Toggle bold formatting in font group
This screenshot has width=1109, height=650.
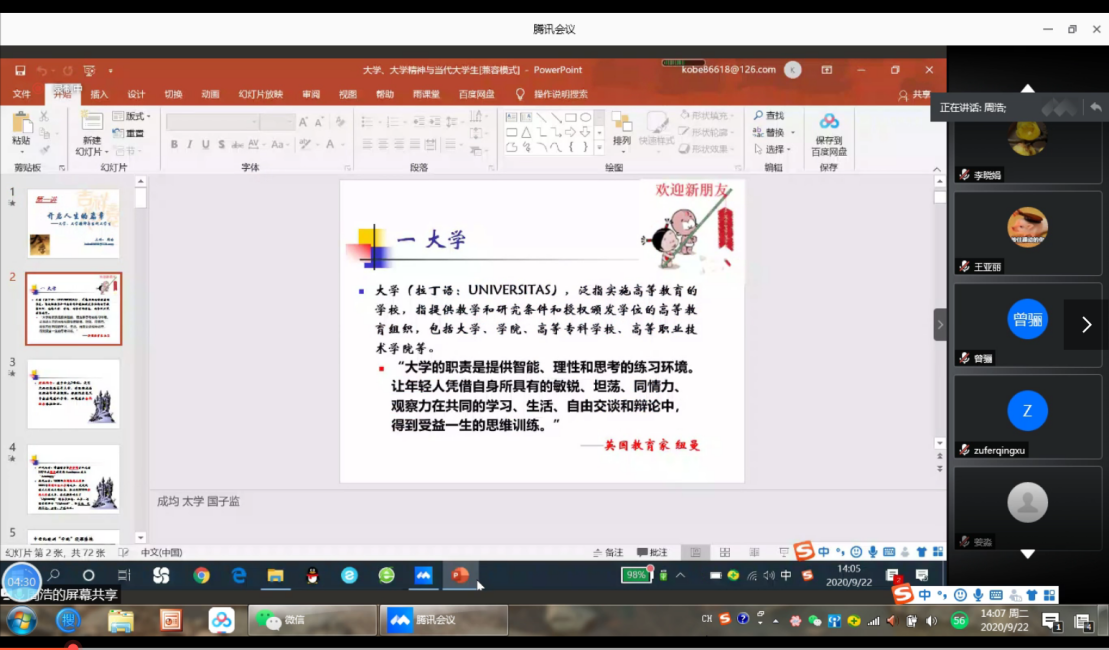174,145
